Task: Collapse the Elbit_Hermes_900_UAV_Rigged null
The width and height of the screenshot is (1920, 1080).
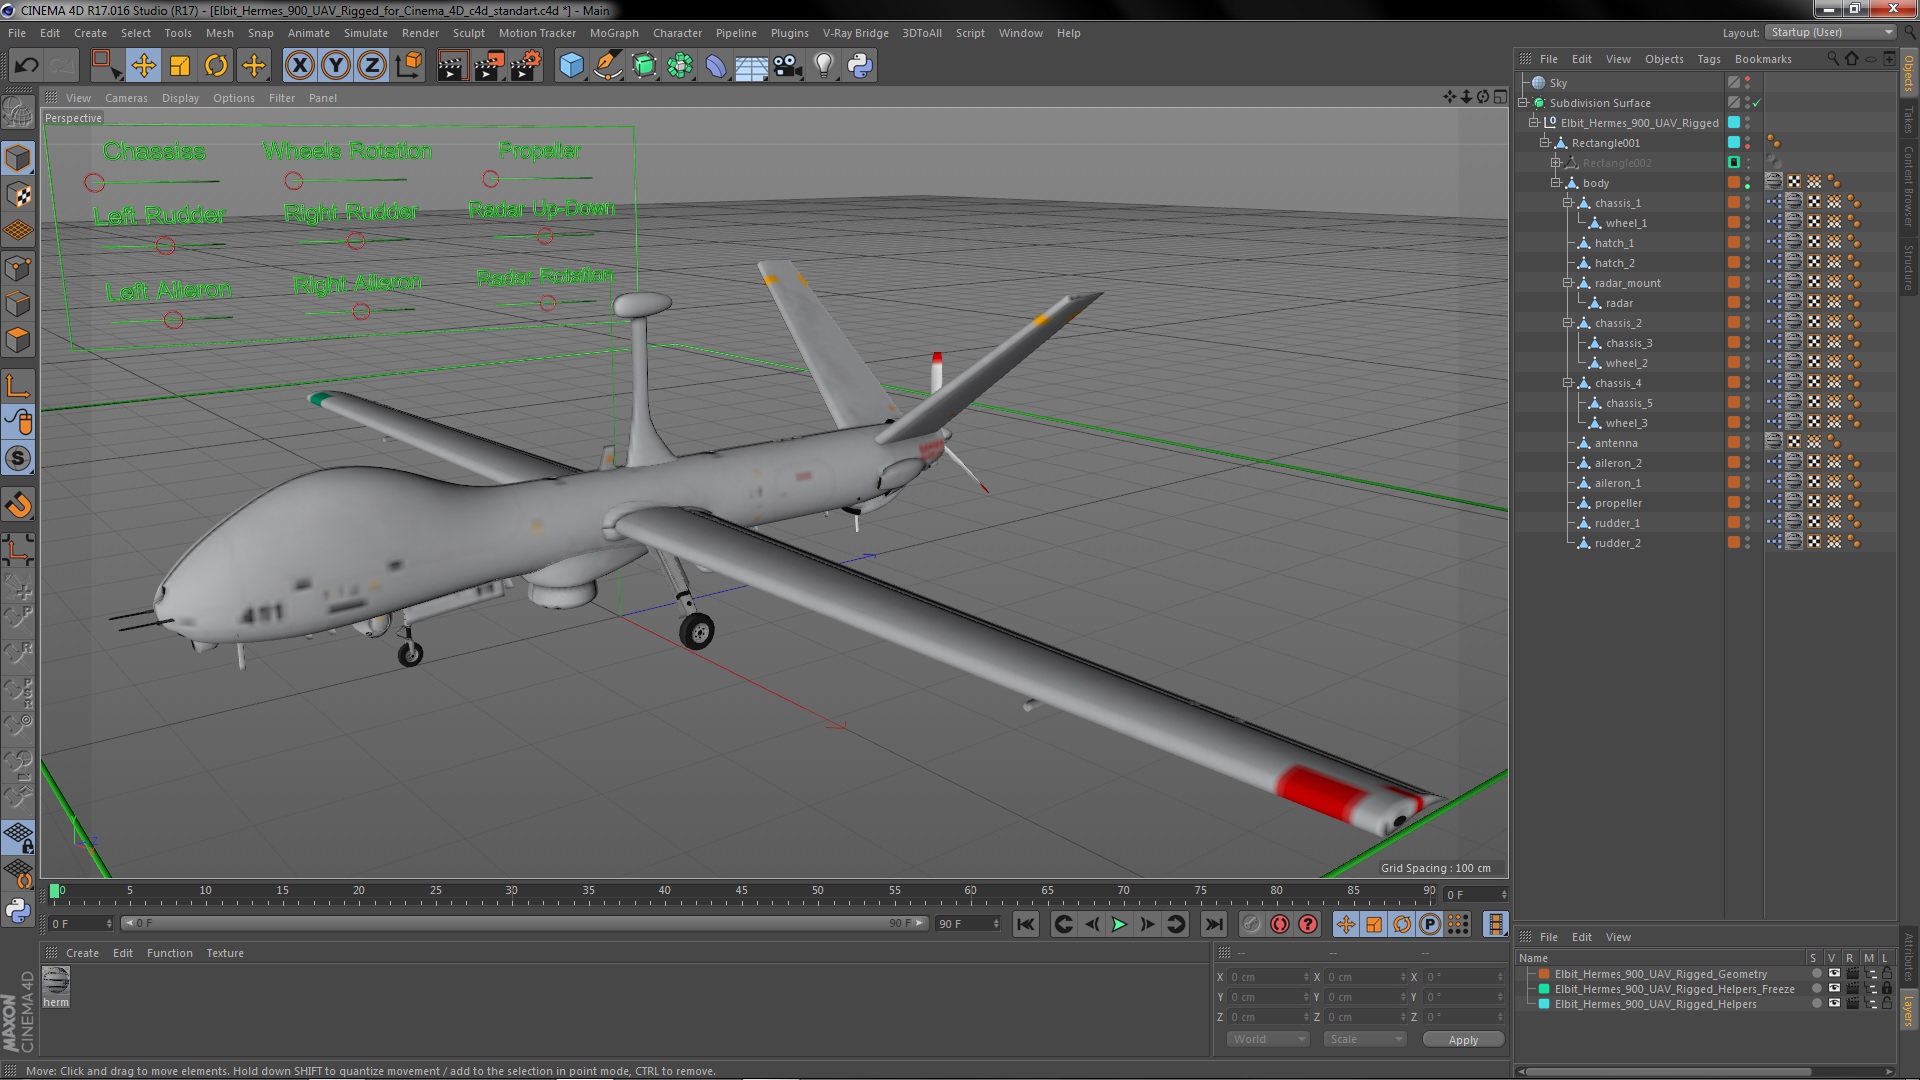Action: 1534,123
